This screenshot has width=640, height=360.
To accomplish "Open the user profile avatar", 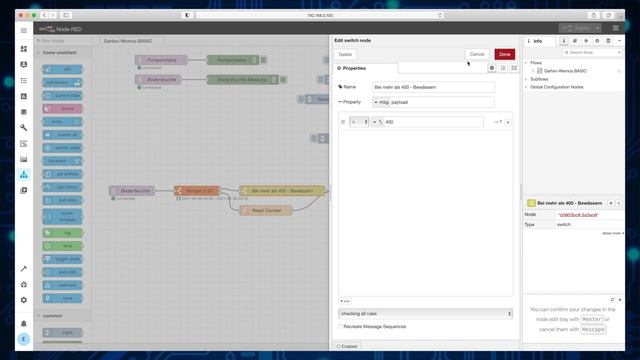I will click(24, 339).
